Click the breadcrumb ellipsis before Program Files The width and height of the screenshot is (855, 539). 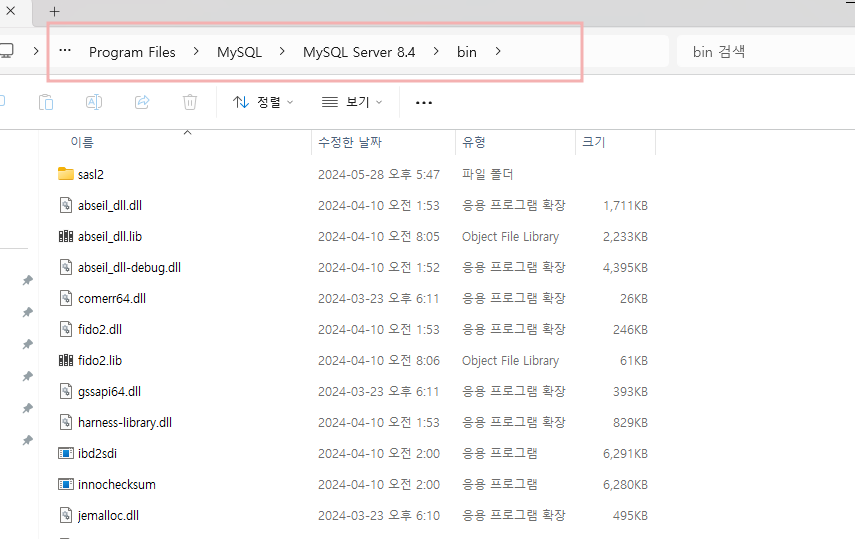click(x=65, y=51)
